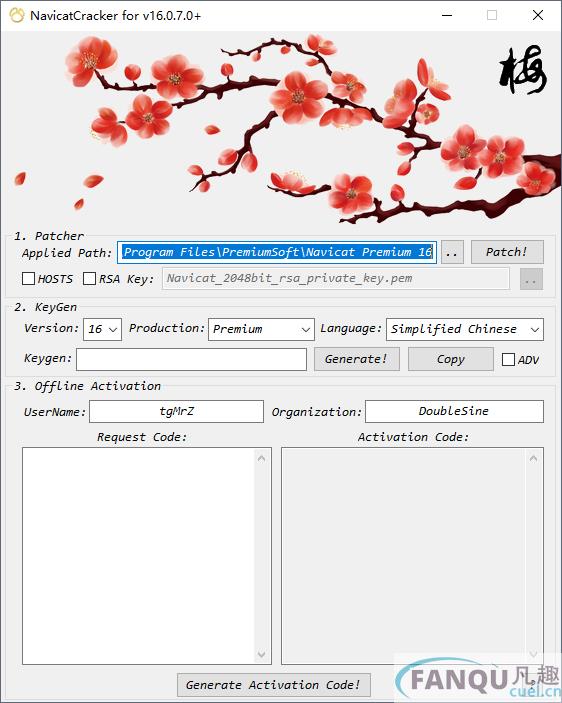Image resolution: width=562 pixels, height=703 pixels.
Task: Browse for applied path with '..' button
Action: tap(452, 252)
